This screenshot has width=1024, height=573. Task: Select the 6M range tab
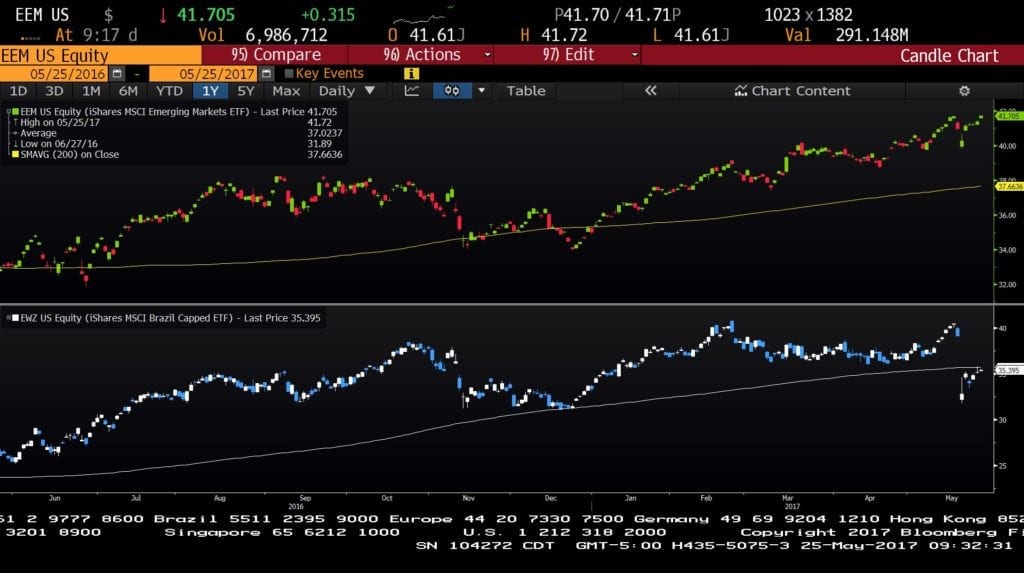pos(128,91)
